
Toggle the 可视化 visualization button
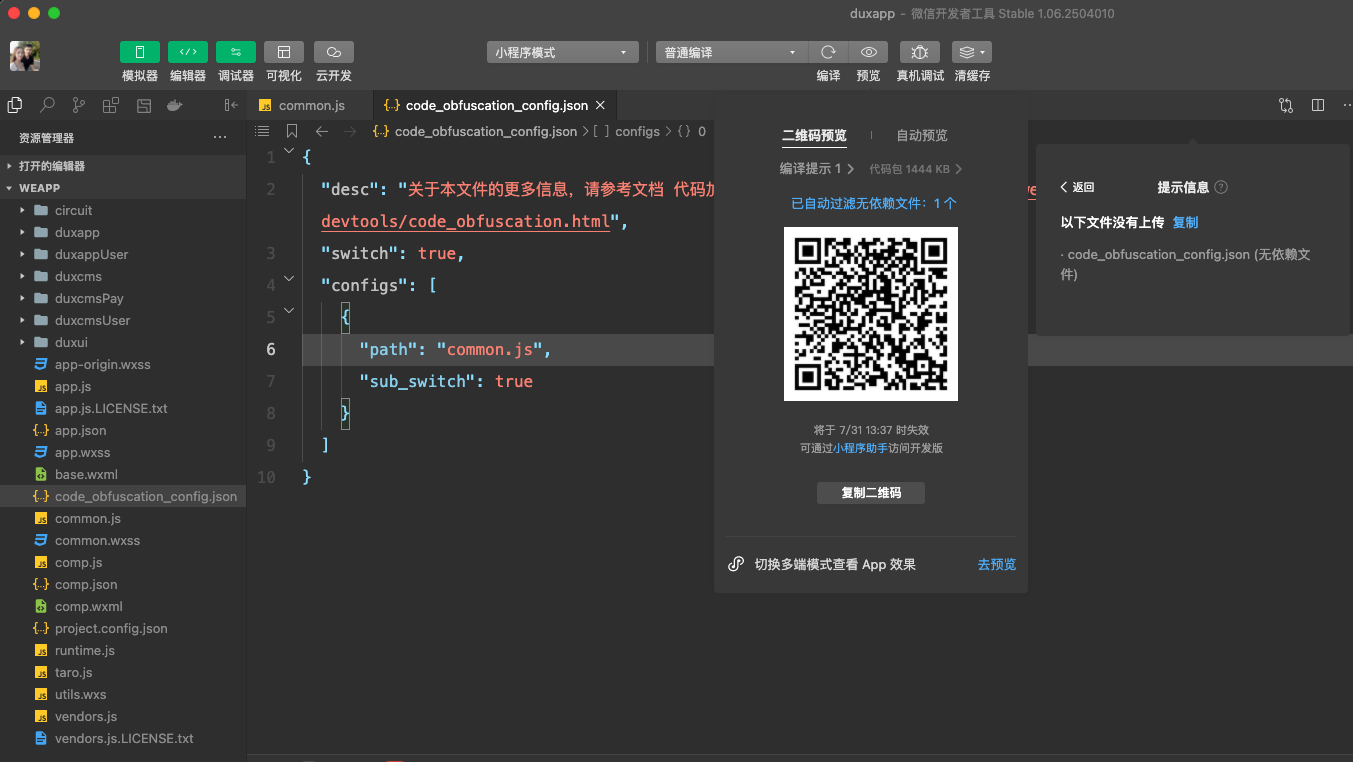coord(284,52)
